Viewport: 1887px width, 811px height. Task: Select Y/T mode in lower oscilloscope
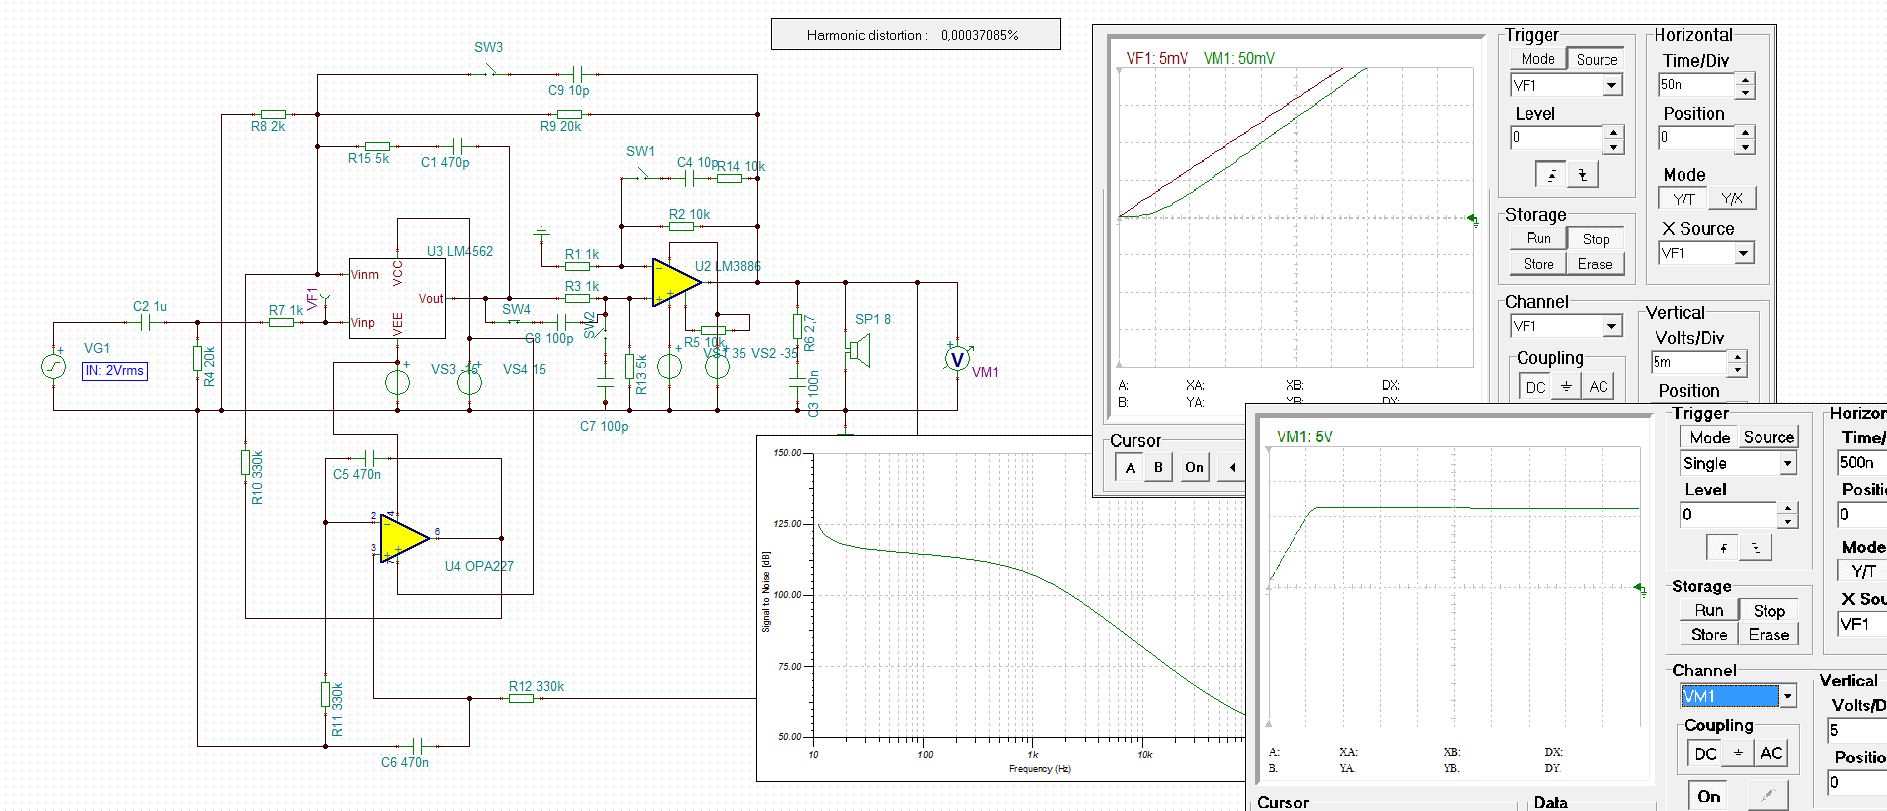coord(1862,571)
